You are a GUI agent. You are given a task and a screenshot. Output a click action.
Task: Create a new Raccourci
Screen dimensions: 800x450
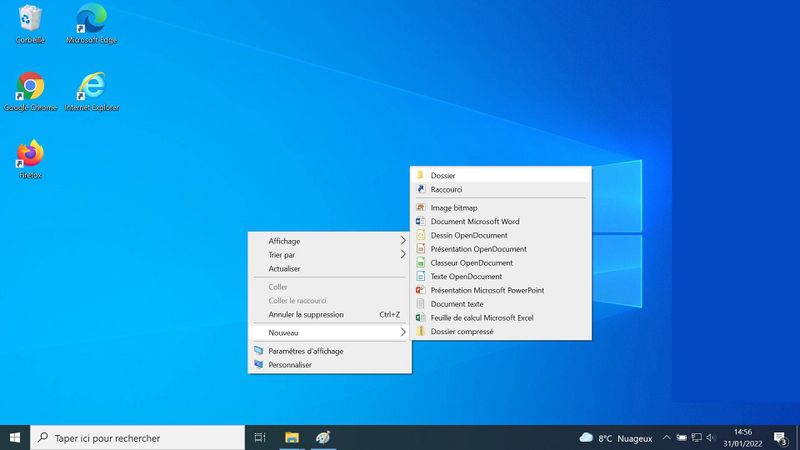501,189
